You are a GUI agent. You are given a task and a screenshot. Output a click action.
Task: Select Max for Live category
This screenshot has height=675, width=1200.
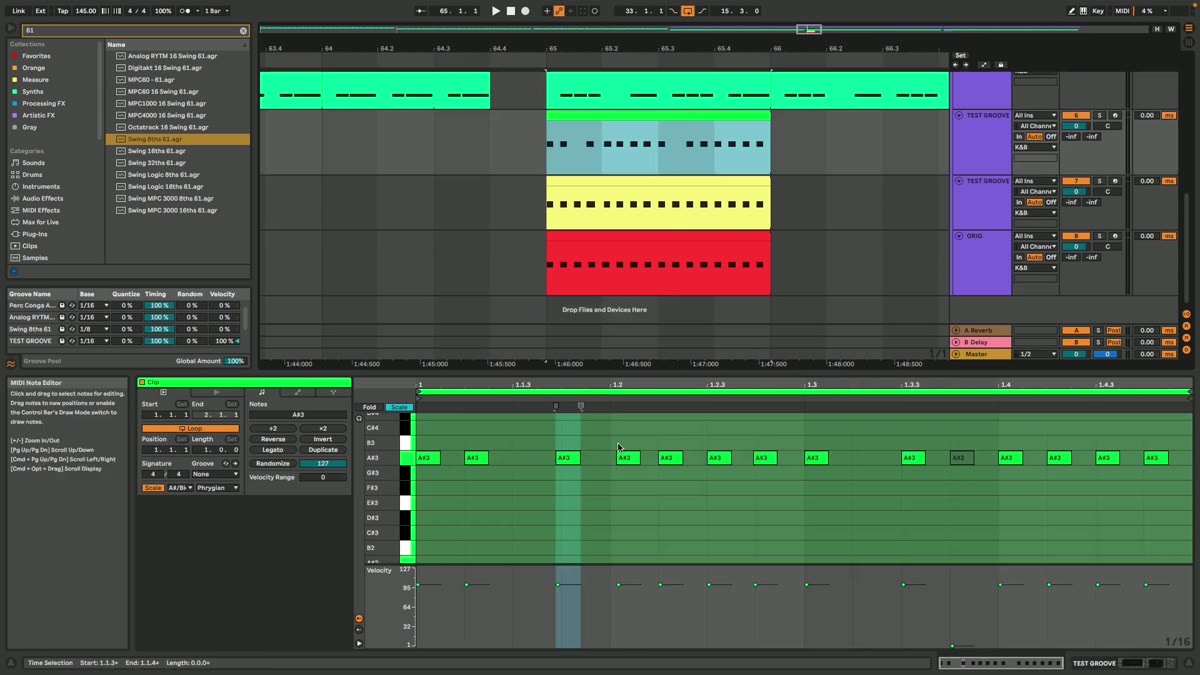click(x=40, y=222)
